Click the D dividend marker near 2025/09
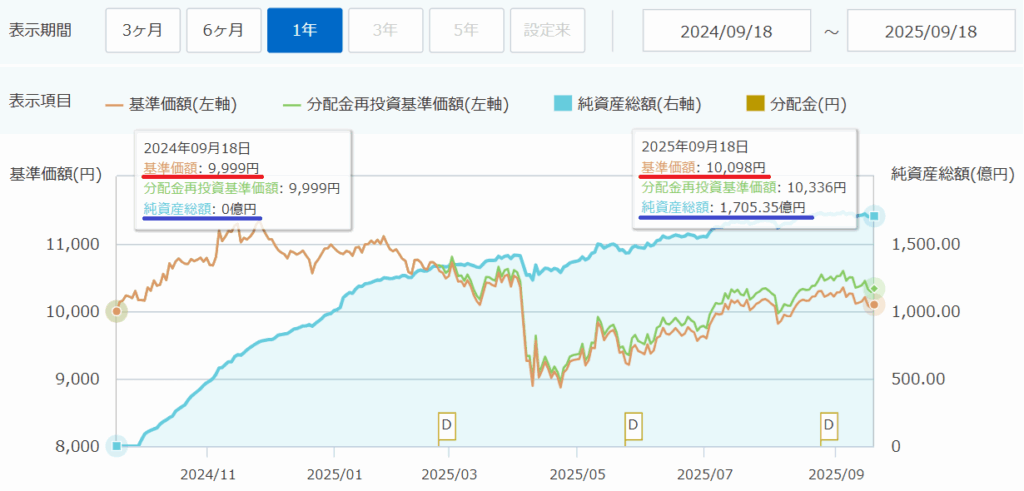 (828, 425)
